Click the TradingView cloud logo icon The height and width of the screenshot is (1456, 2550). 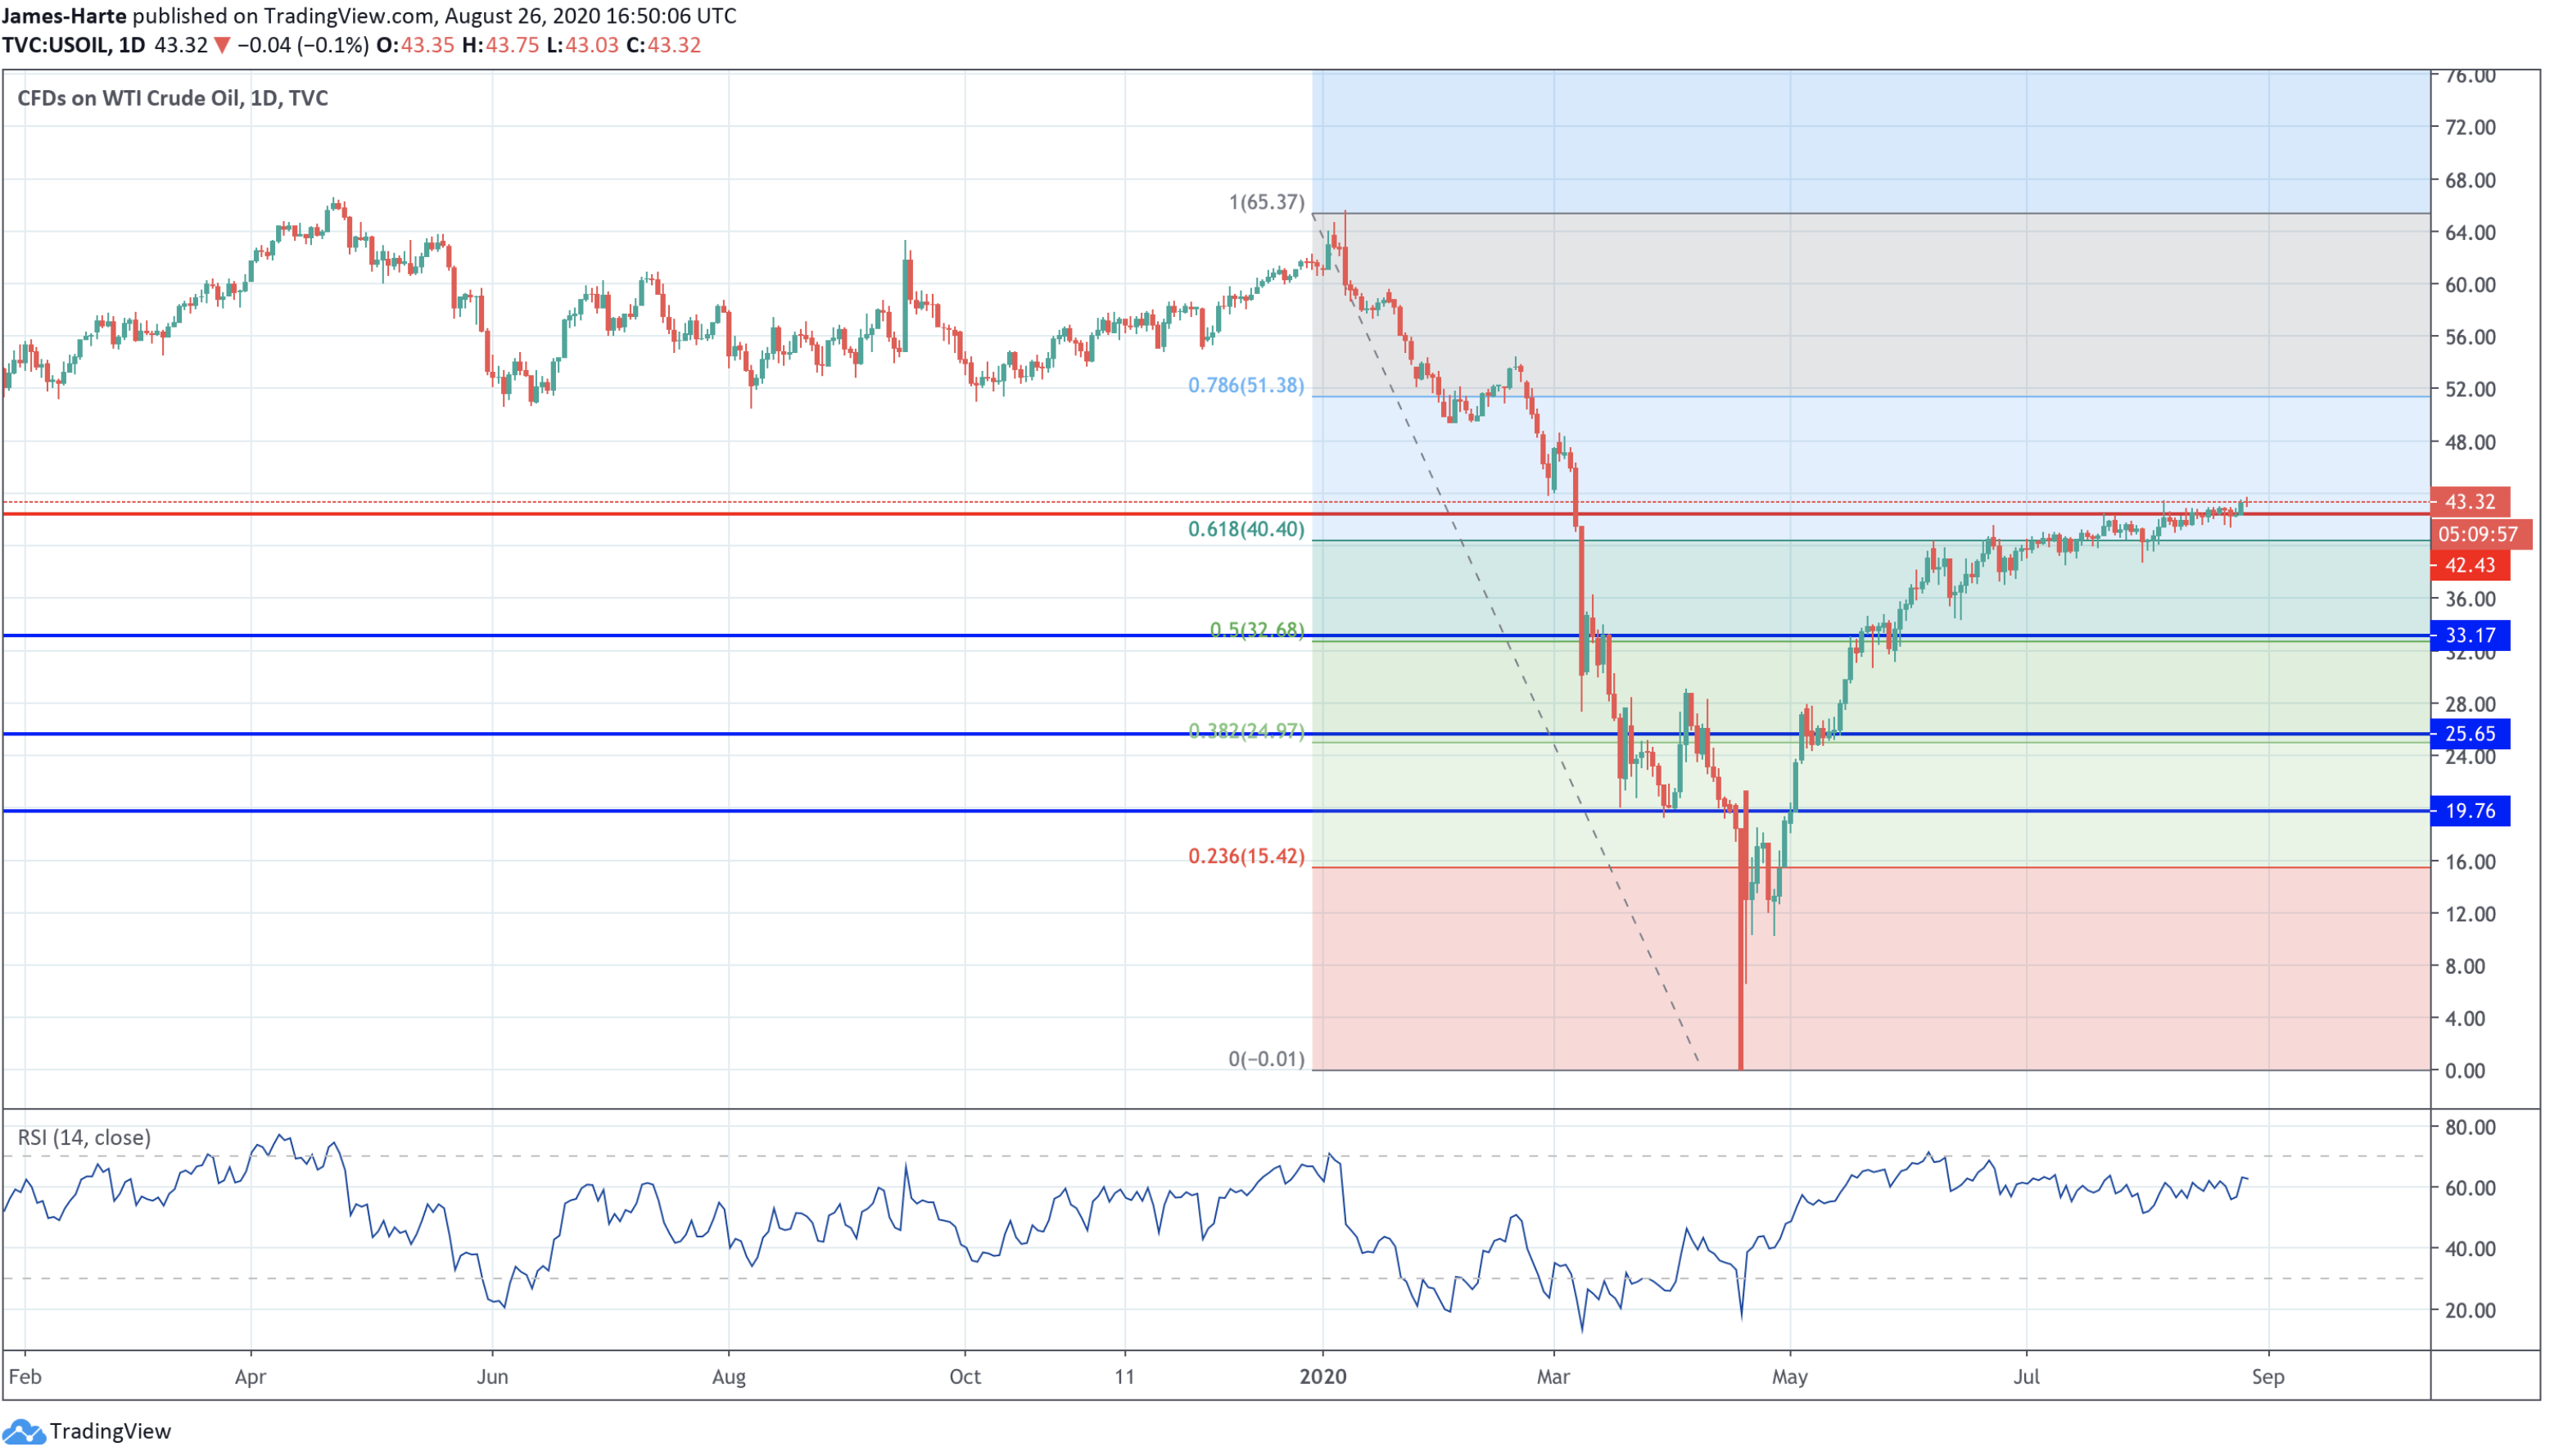22,1432
